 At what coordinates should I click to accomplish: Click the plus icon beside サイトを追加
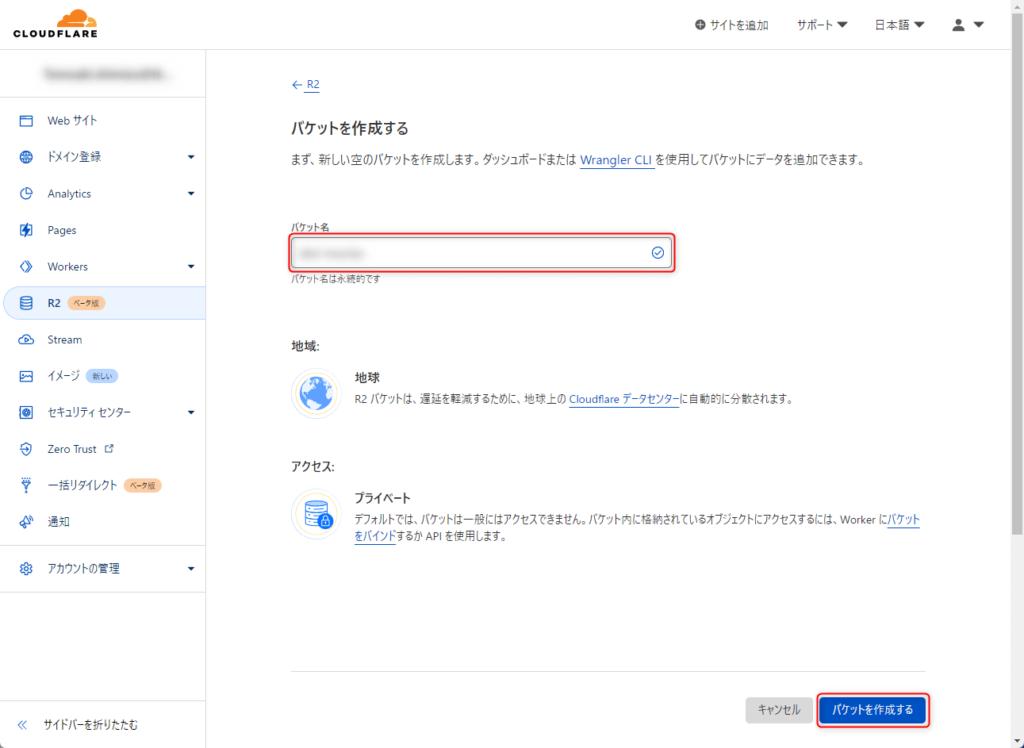(x=700, y=25)
